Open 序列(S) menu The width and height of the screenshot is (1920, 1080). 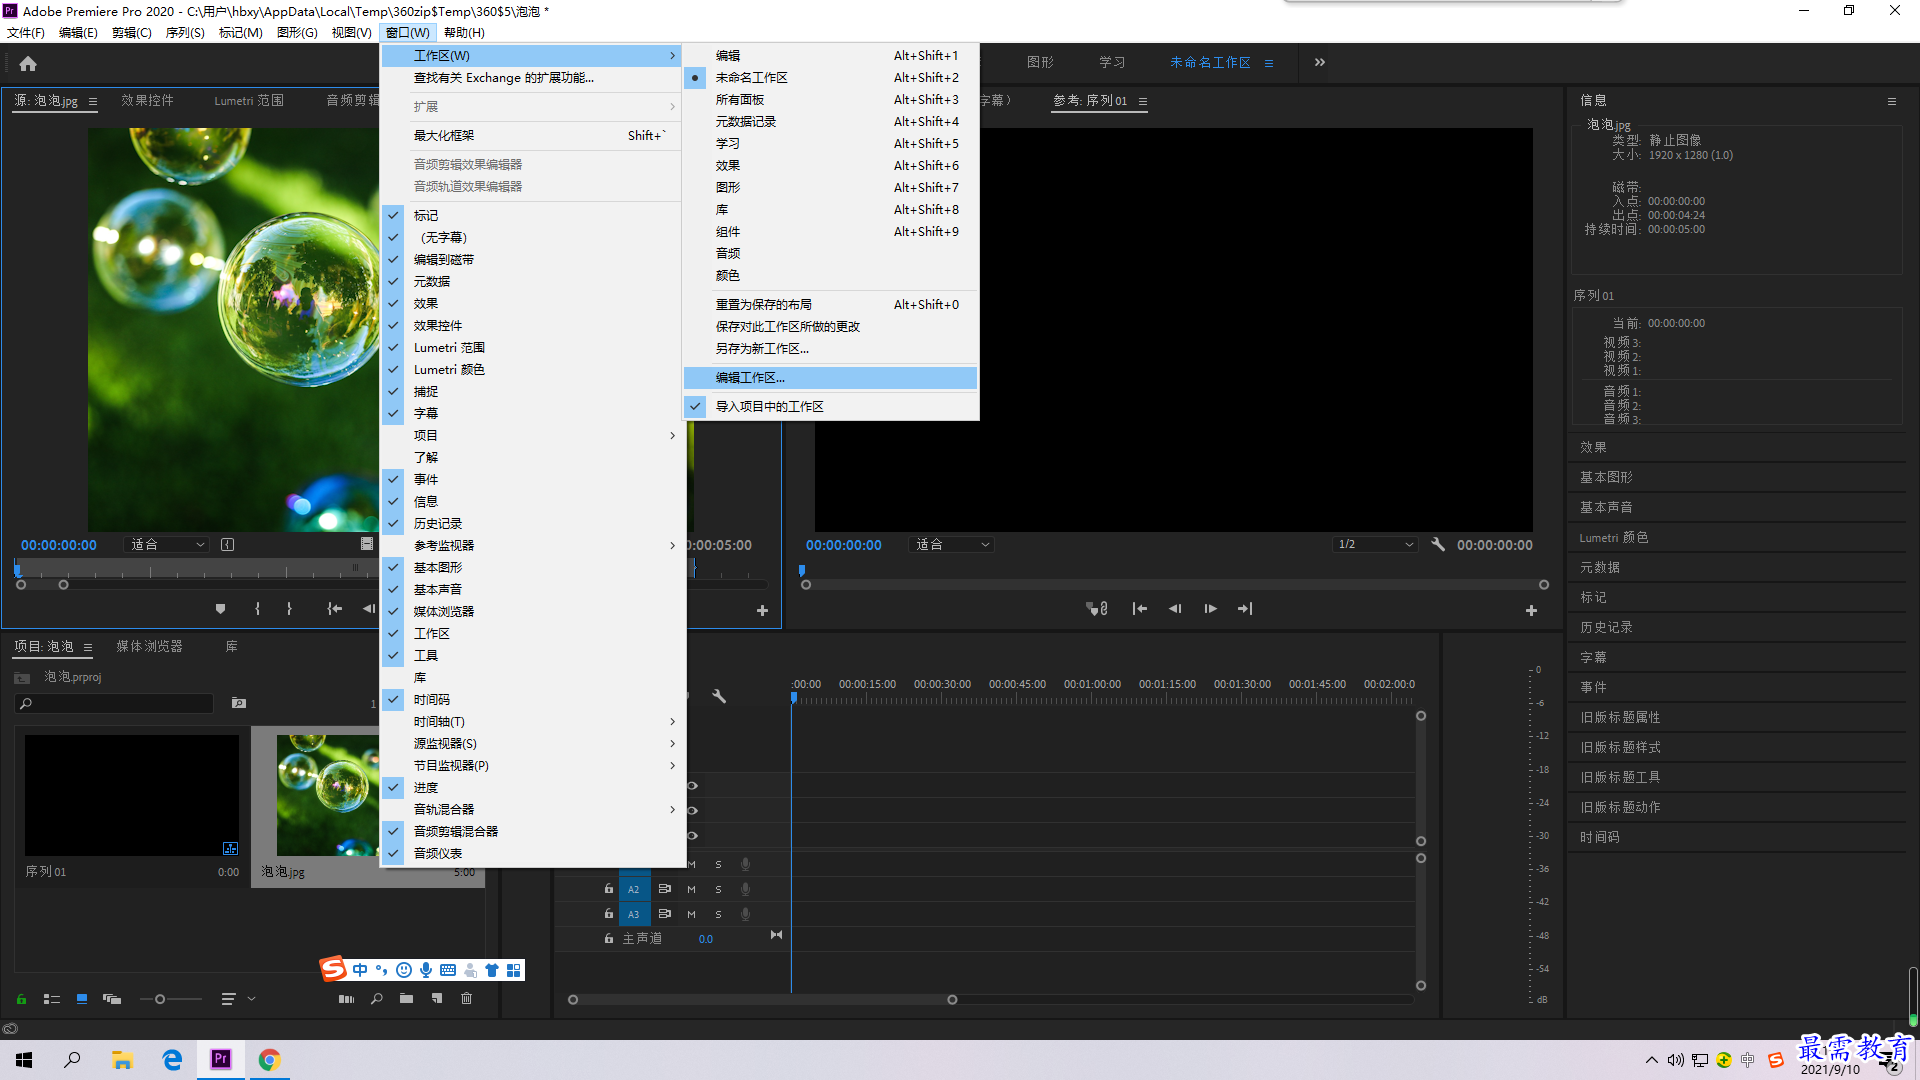click(185, 33)
